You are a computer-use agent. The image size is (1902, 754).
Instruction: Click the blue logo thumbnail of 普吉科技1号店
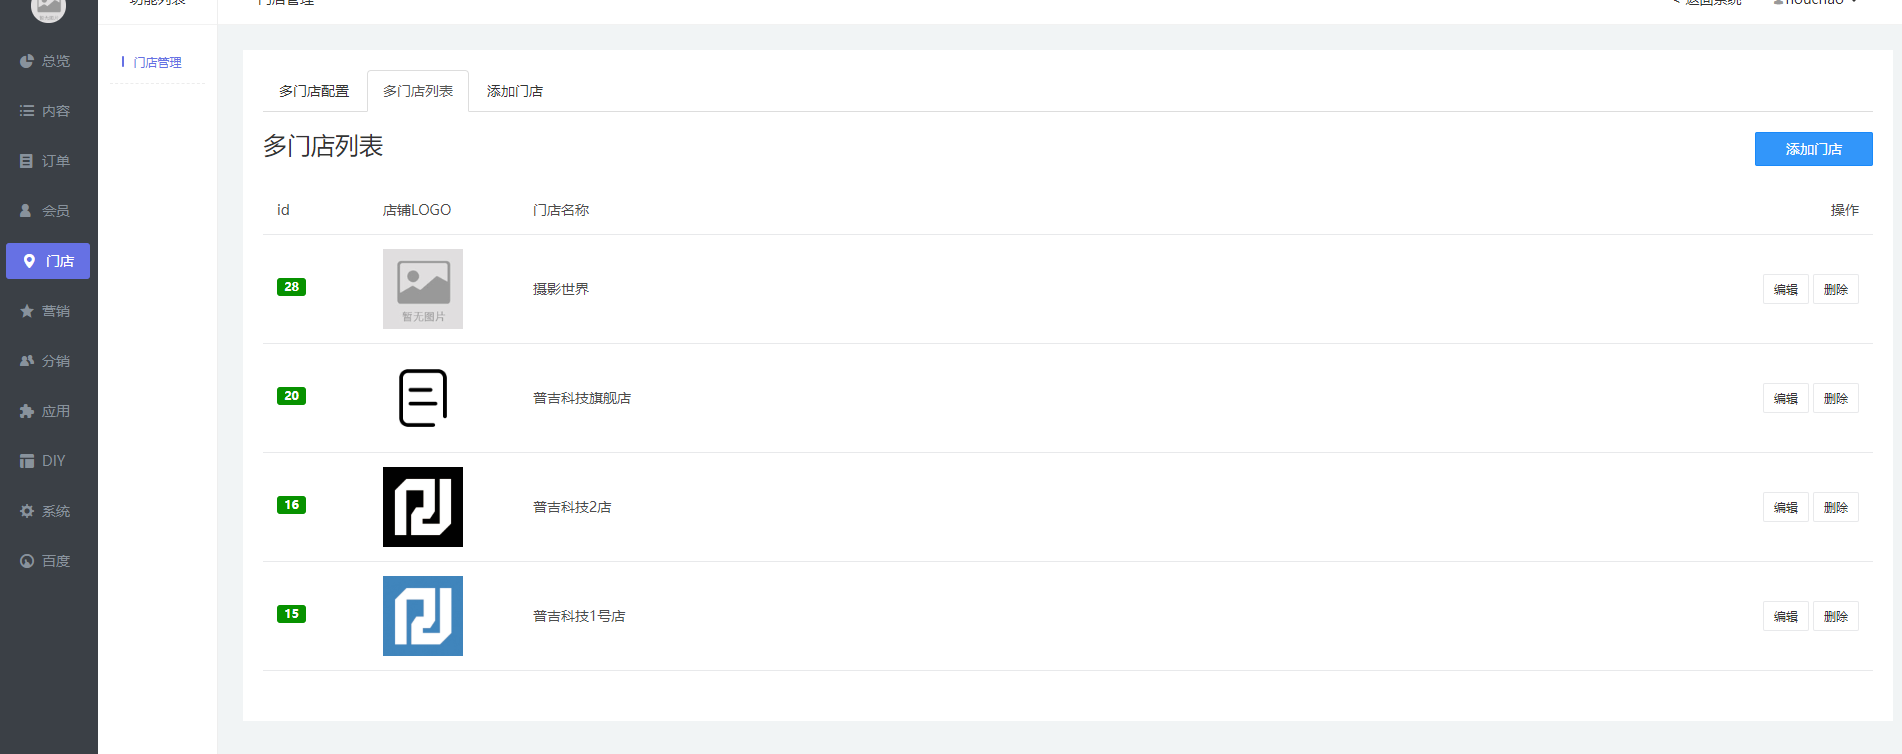pyautogui.click(x=423, y=616)
